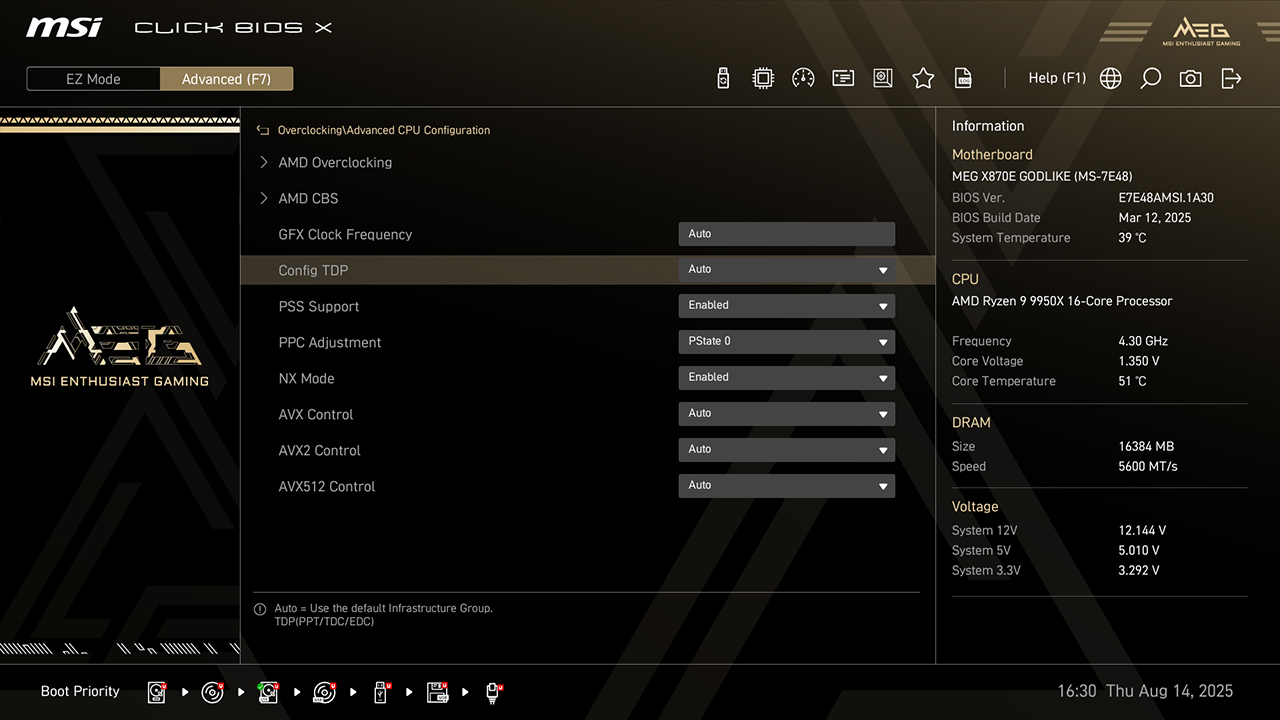The image size is (1280, 720).
Task: Click the 5600 MT/s DRAM speed value
Action: (x=1148, y=466)
